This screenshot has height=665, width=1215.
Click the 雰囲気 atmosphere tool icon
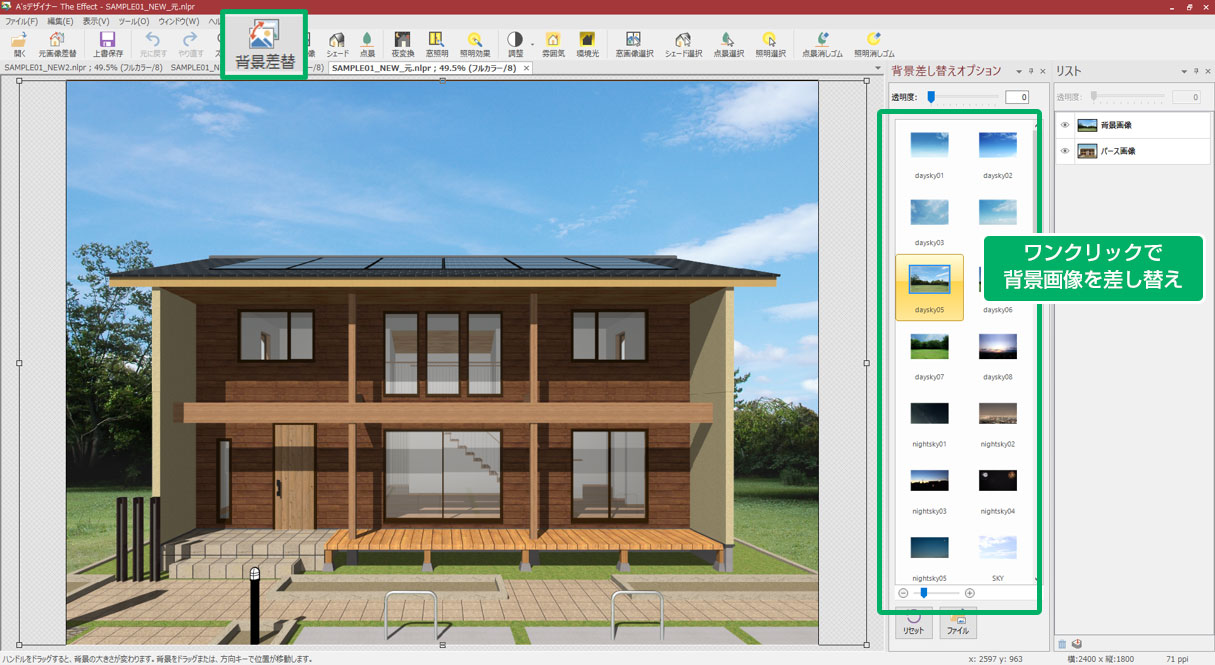[552, 44]
